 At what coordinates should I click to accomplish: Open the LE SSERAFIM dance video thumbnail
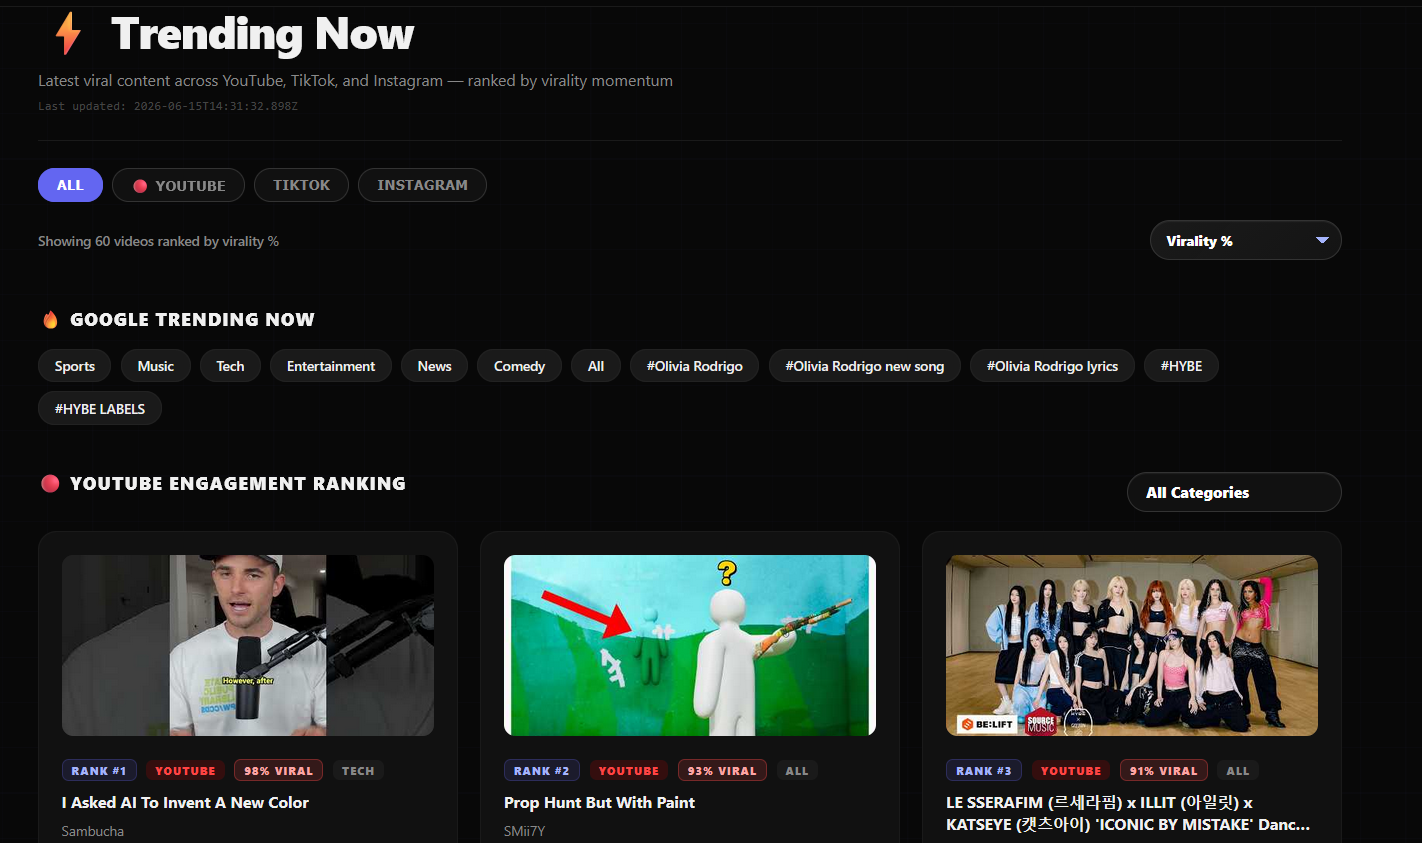1132,645
